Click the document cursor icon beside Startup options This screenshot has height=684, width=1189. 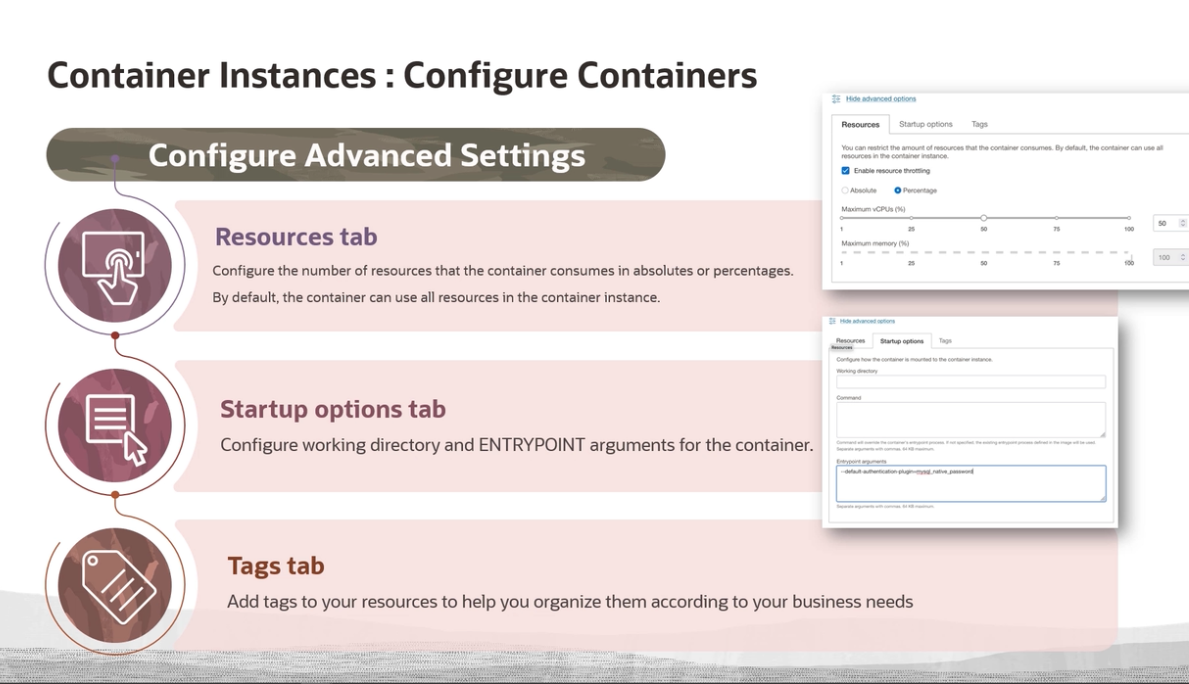pos(115,427)
